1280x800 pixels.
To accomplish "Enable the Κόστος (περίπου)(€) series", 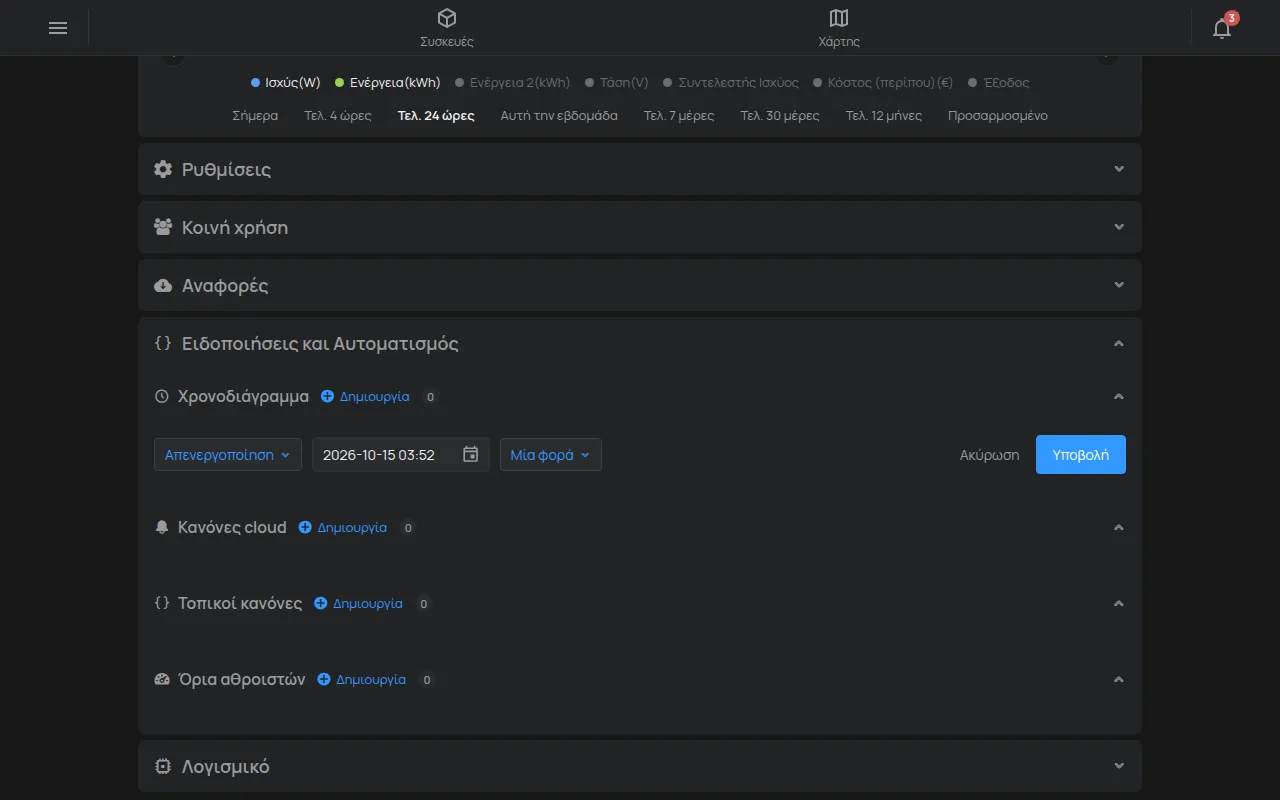I will [x=883, y=83].
